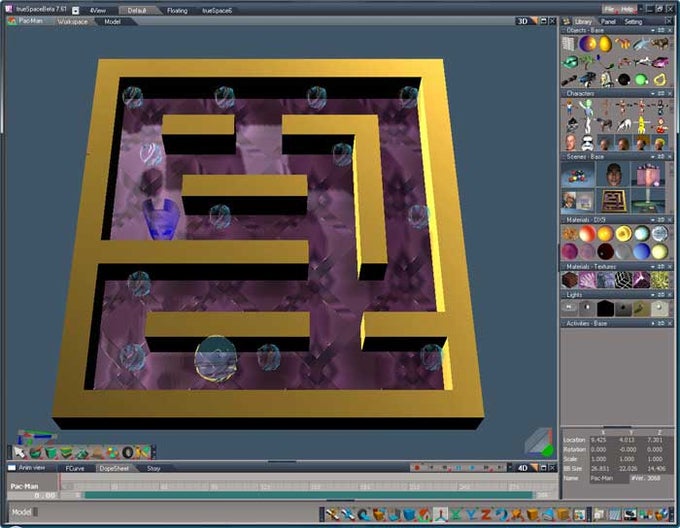Select the black light preset in Lights
Image resolution: width=680 pixels, height=528 pixels.
coord(605,308)
